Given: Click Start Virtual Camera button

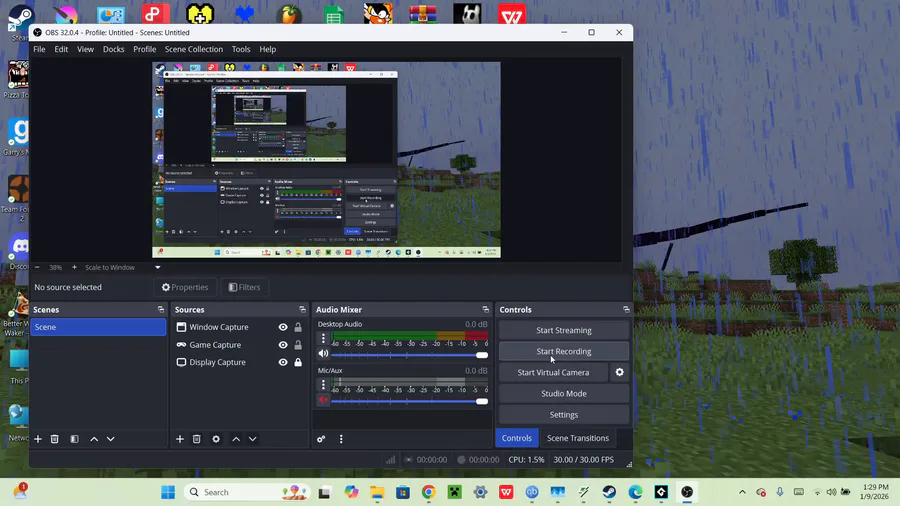Looking at the screenshot, I should tap(553, 372).
